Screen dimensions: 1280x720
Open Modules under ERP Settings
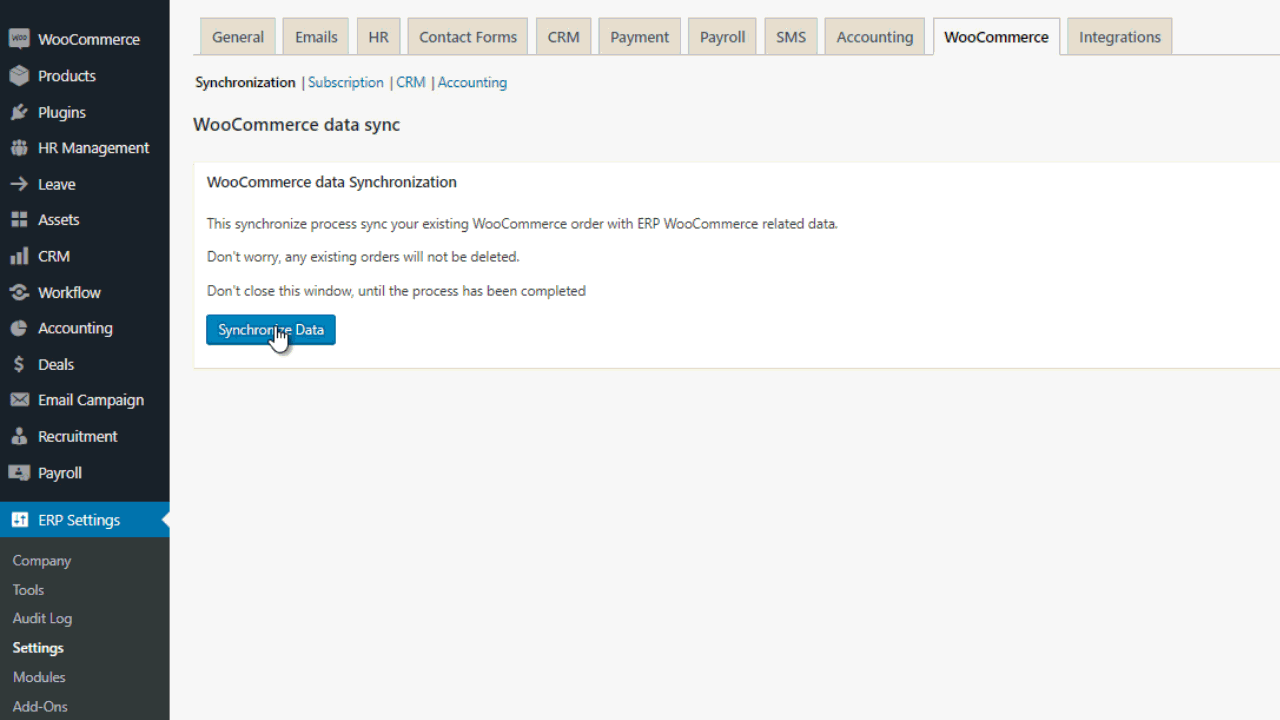tap(39, 677)
